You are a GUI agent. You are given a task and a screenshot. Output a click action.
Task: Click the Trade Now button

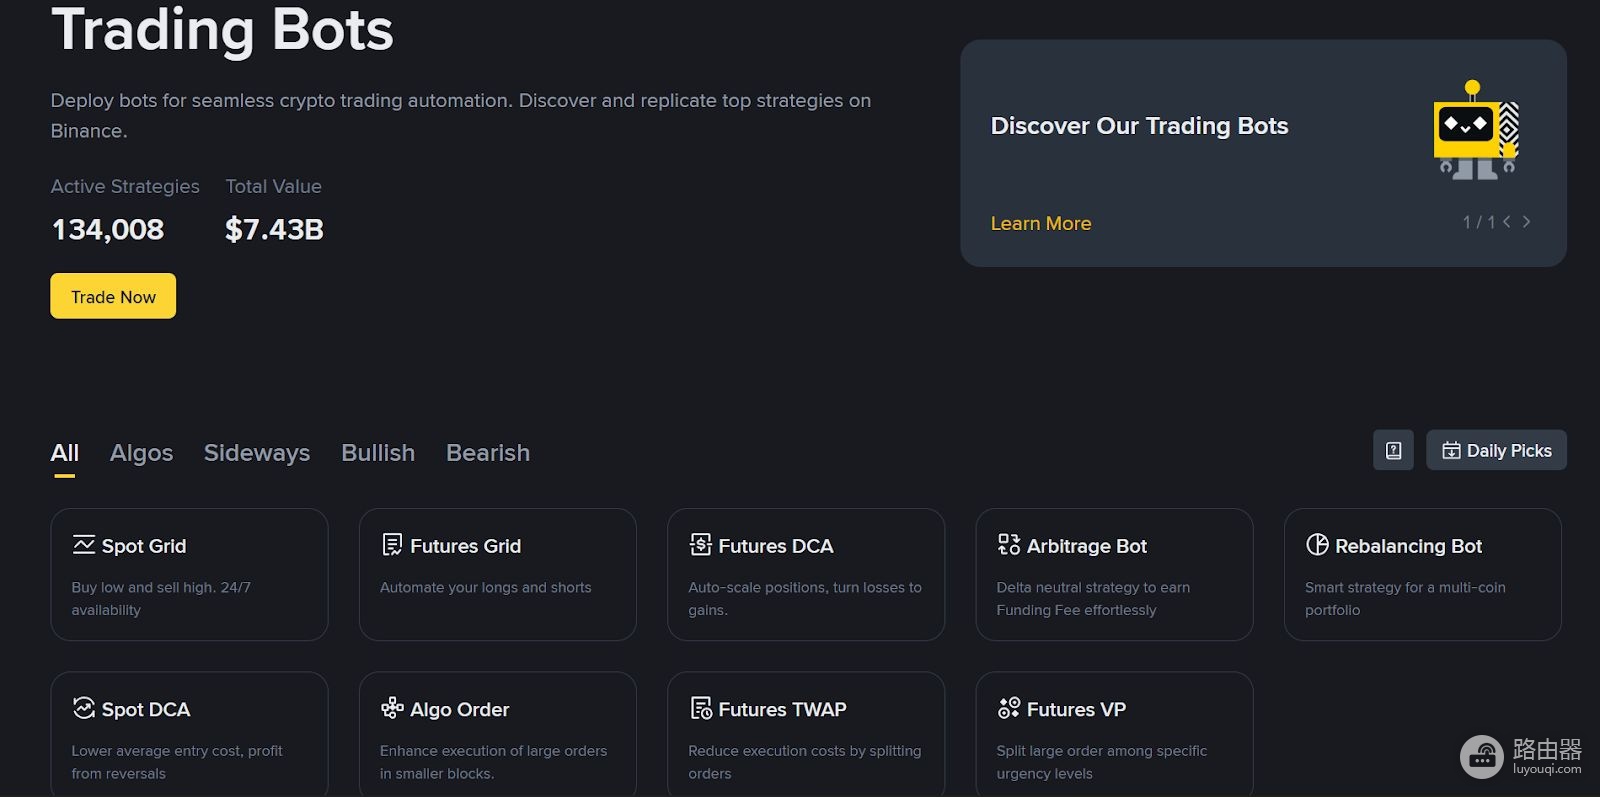point(113,296)
